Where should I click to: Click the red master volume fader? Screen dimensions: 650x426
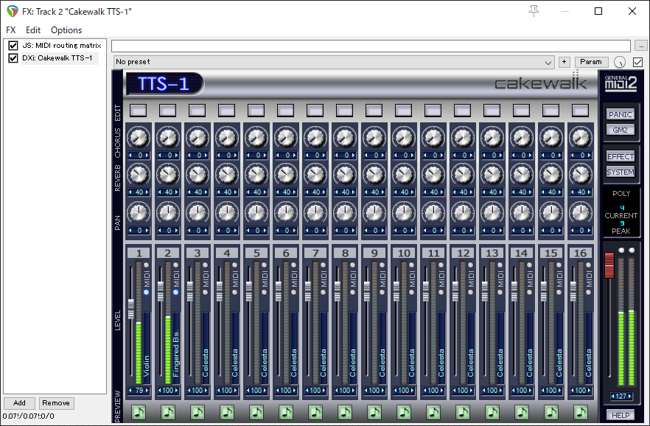tap(609, 265)
